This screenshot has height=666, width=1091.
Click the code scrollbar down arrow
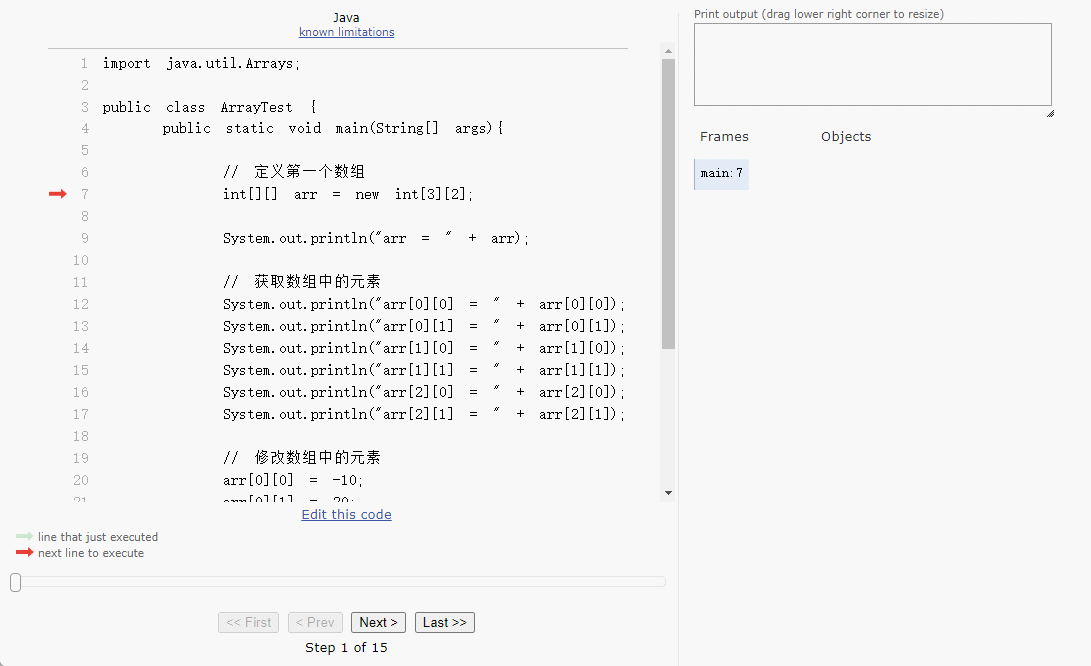[x=668, y=492]
